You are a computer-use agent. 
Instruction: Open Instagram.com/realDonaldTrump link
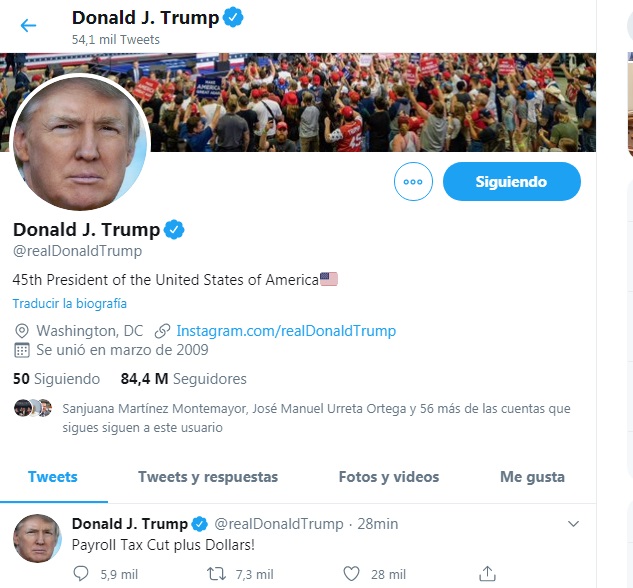pos(286,331)
